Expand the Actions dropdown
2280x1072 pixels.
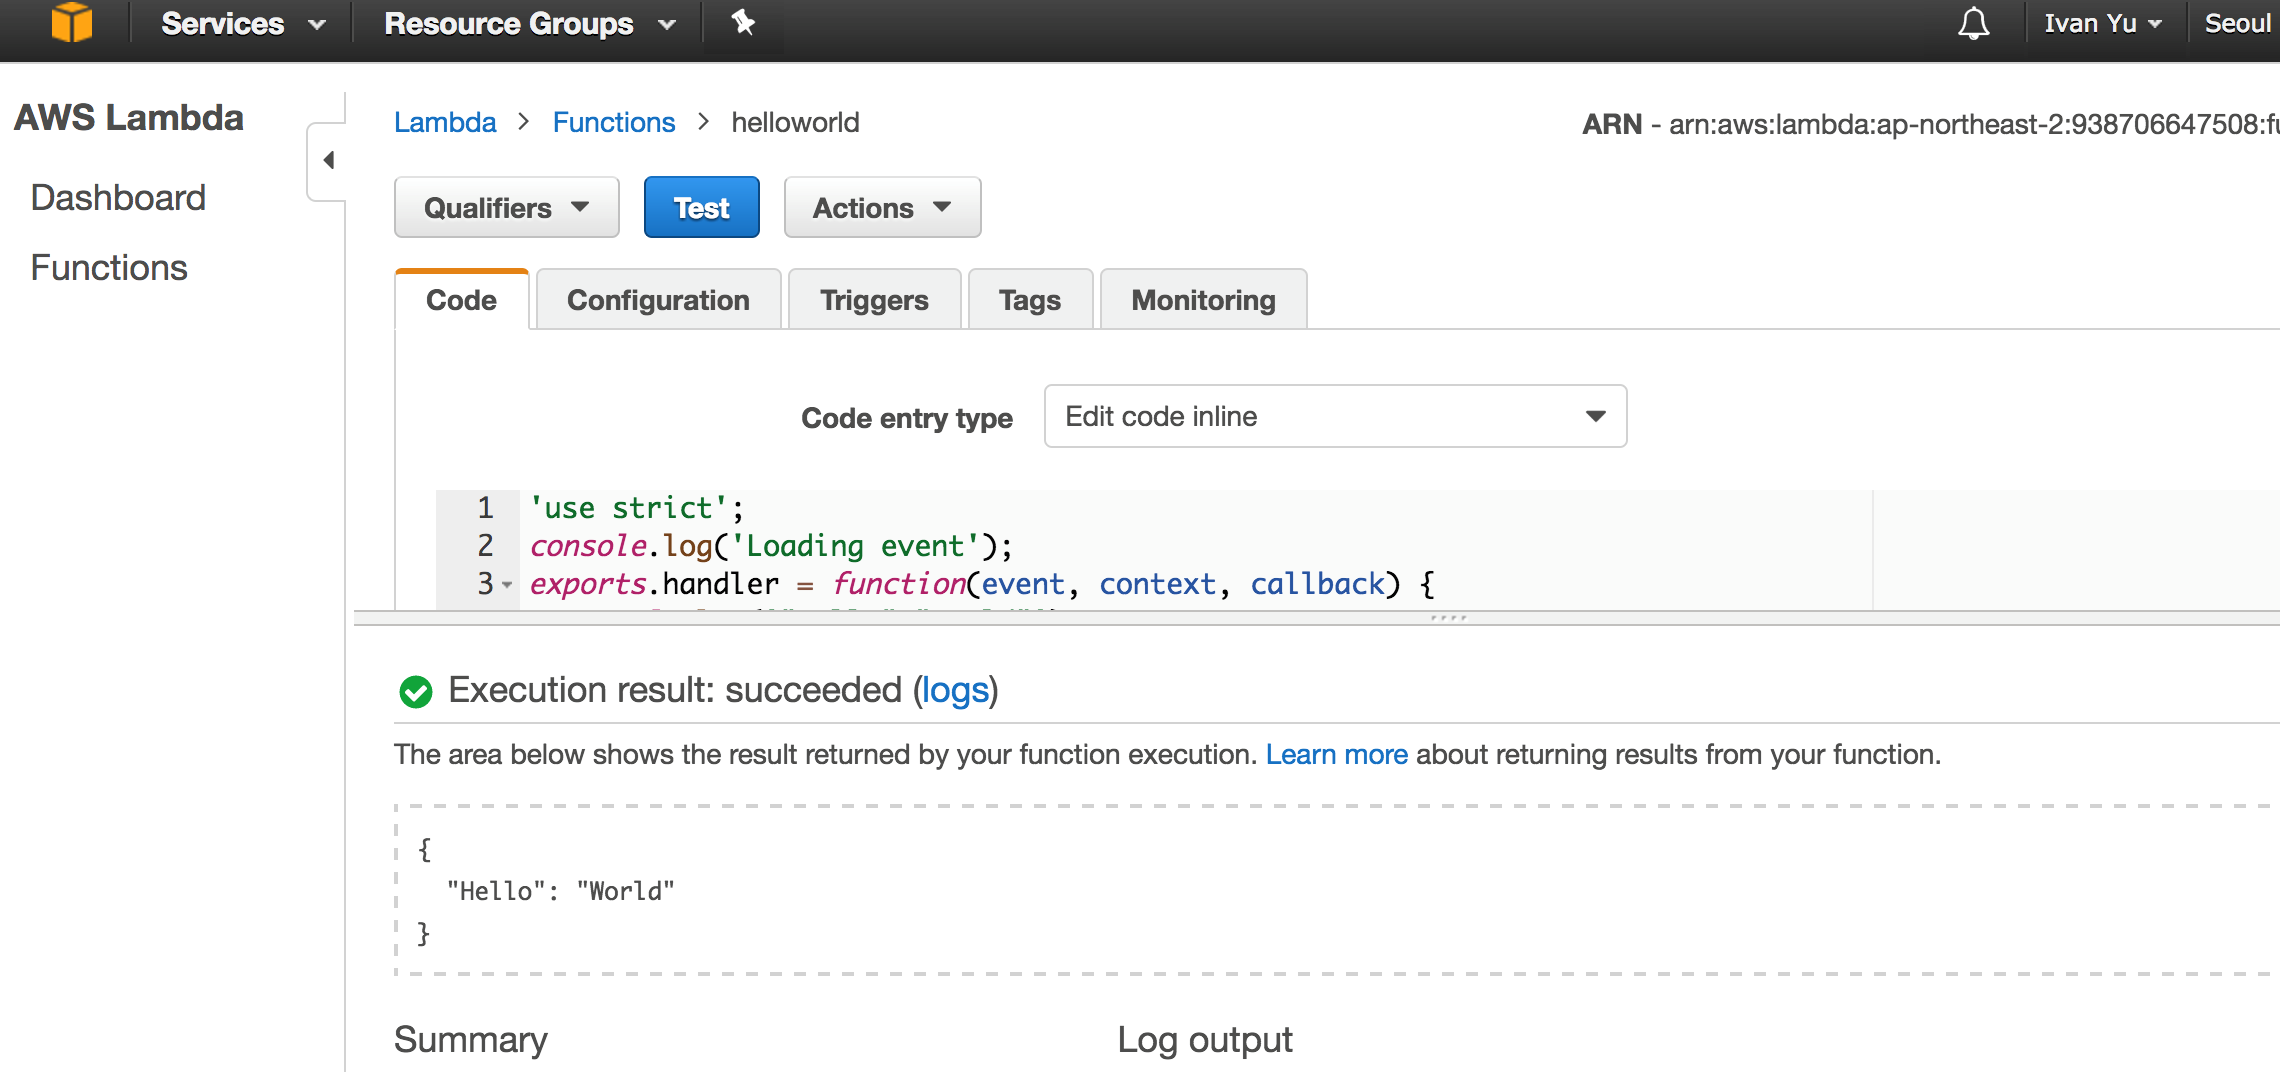tap(882, 207)
